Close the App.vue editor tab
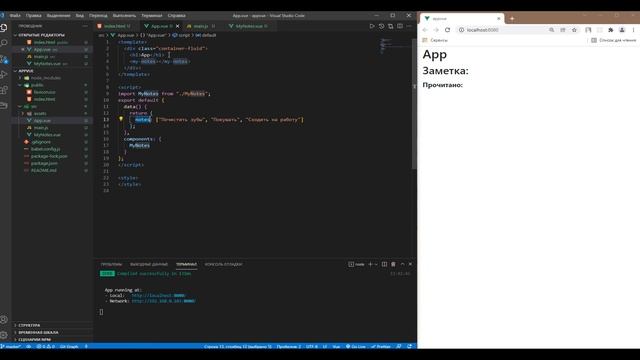Viewport: 640px width, 360px height. coord(177,26)
